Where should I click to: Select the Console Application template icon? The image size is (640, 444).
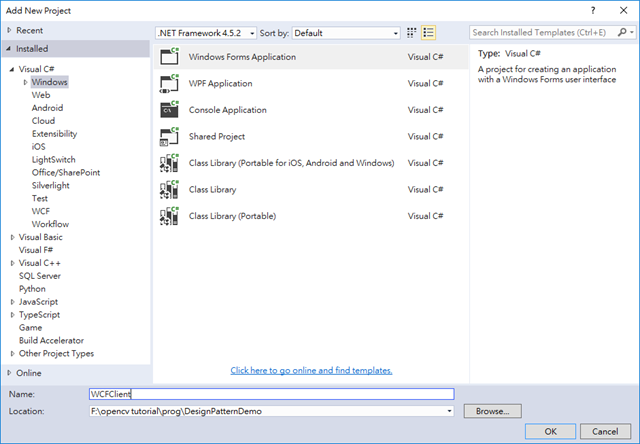[x=169, y=110]
